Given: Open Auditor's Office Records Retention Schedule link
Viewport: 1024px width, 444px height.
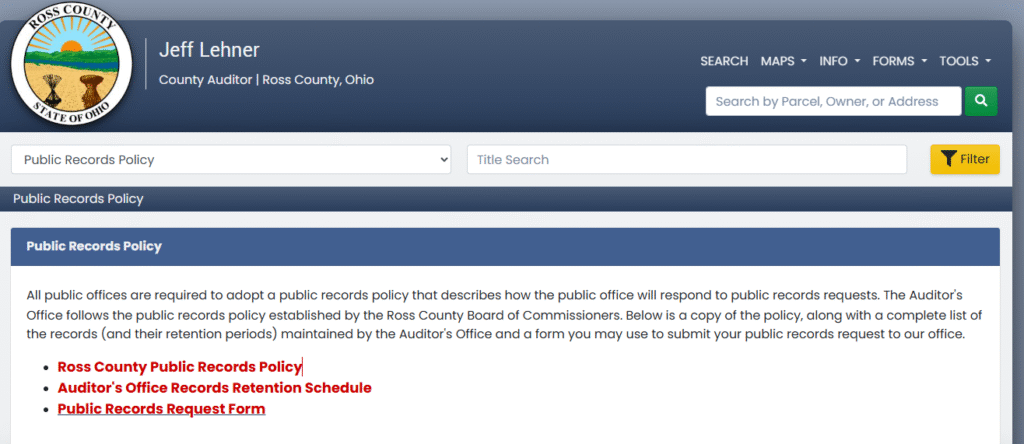Looking at the screenshot, I should (x=214, y=388).
